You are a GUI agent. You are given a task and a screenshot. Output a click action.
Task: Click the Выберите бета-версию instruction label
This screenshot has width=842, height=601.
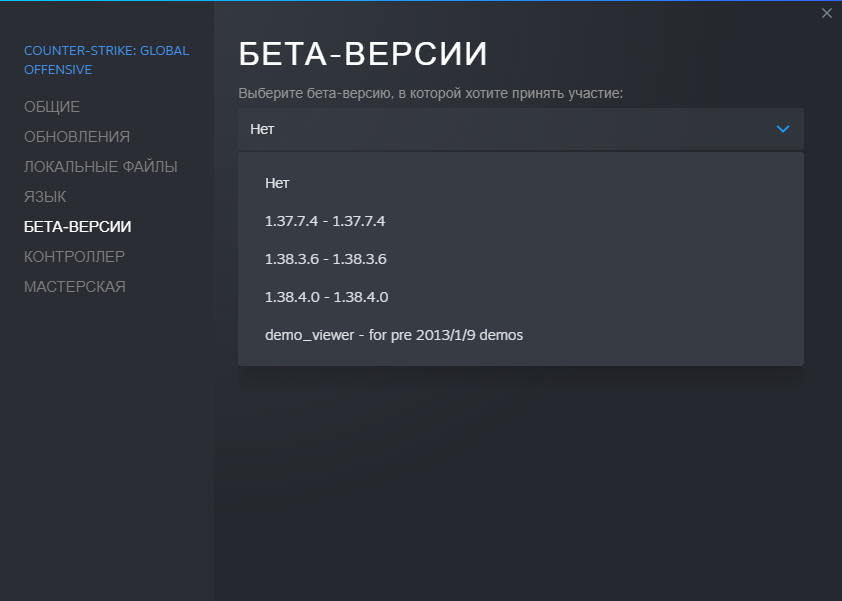(x=430, y=93)
